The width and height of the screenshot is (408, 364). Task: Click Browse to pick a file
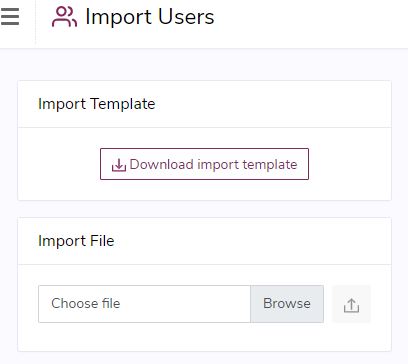pyautogui.click(x=287, y=304)
